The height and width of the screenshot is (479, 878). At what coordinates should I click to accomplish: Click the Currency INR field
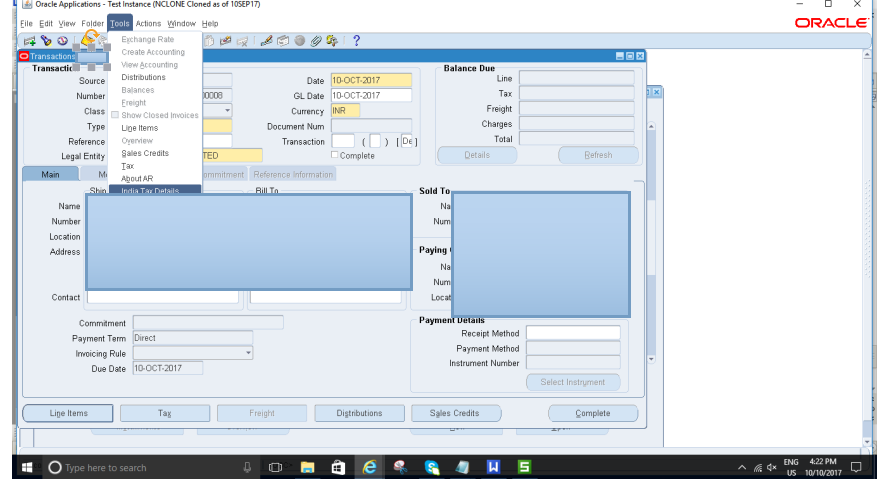[x=345, y=111]
